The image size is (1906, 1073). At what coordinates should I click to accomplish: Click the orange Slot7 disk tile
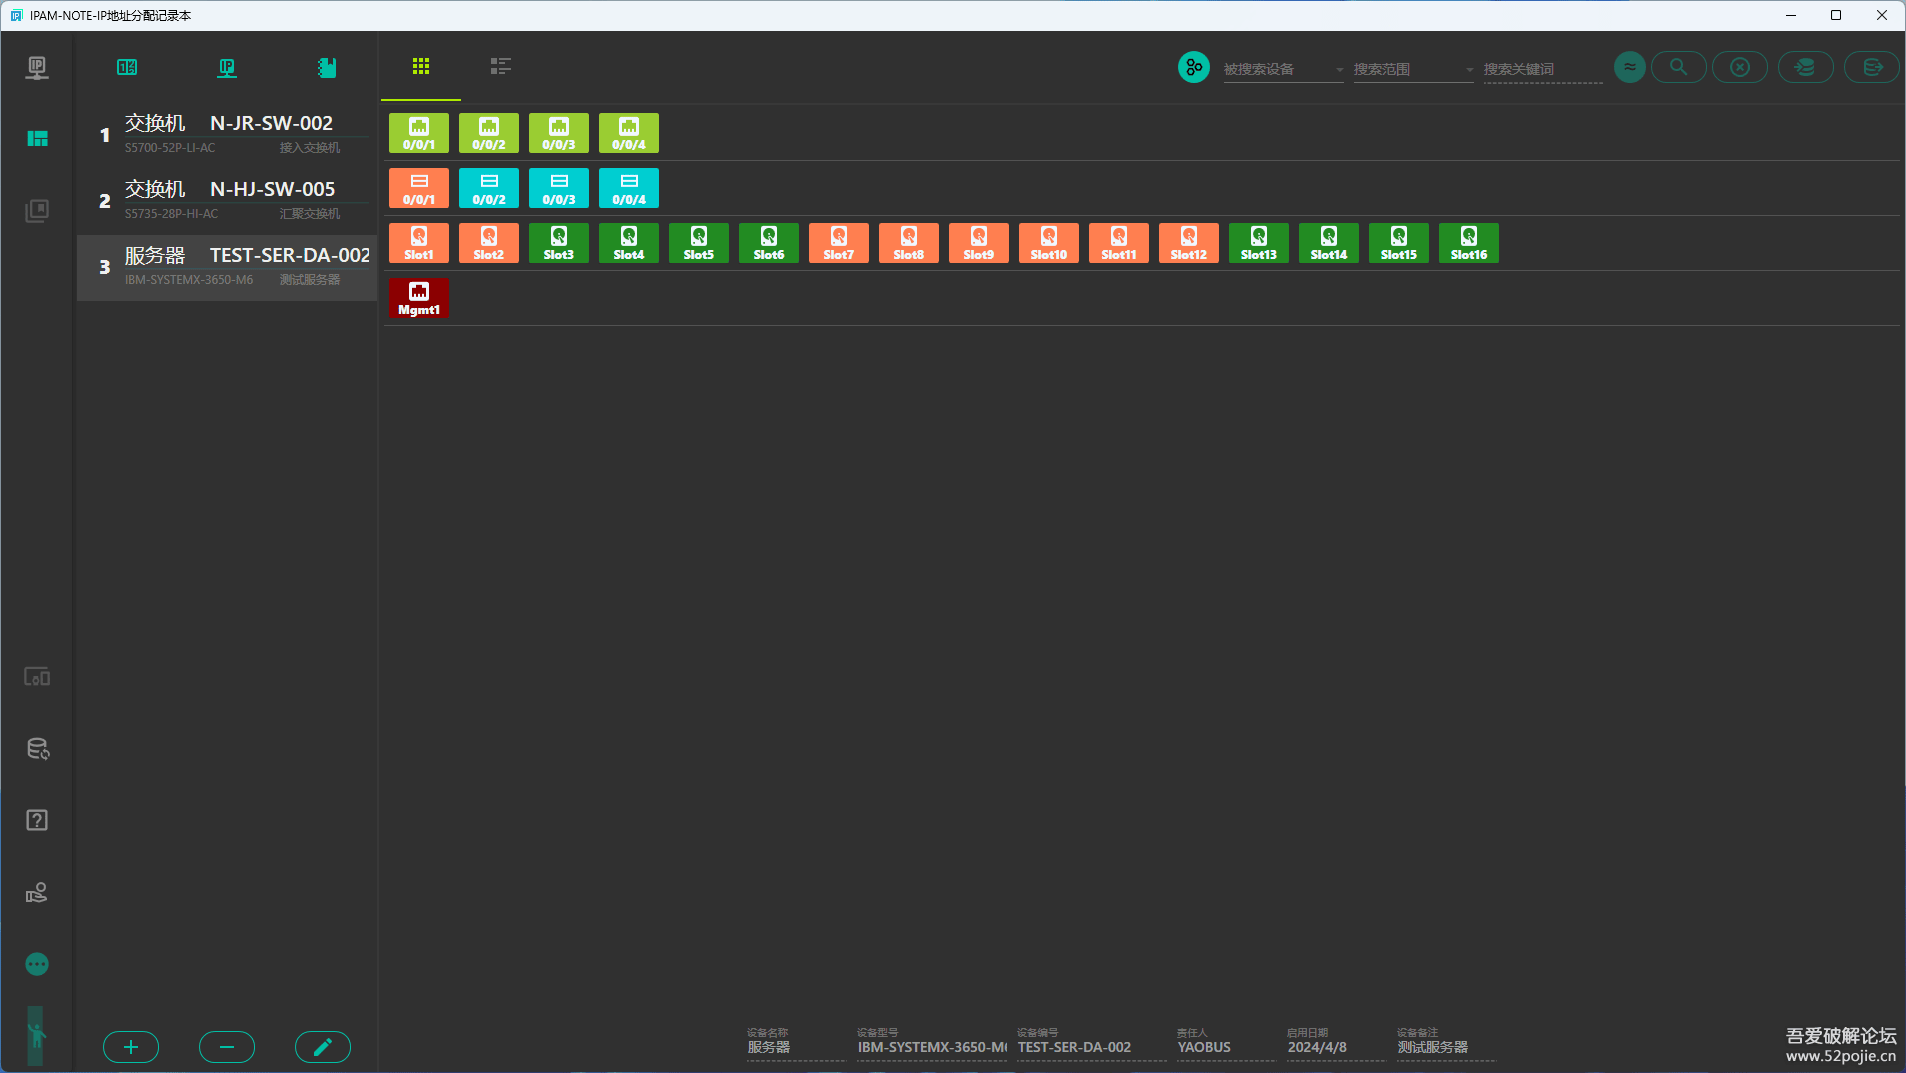838,243
